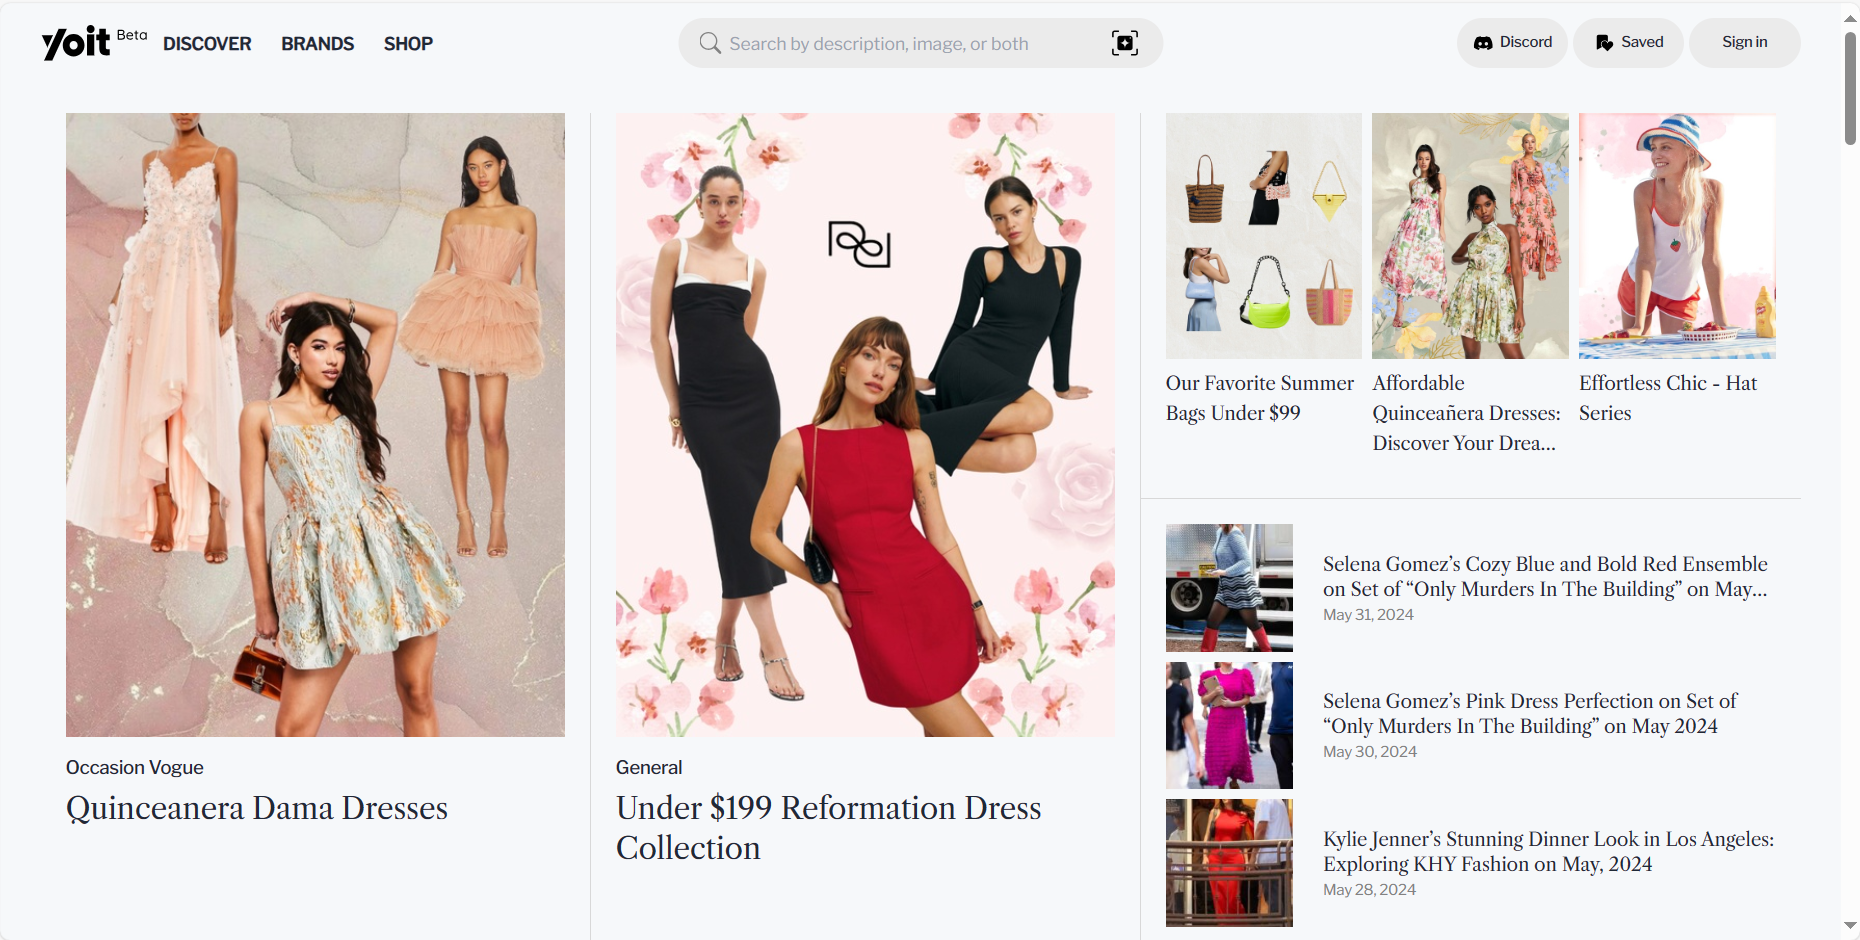The height and width of the screenshot is (940, 1860).
Task: Click the scrollbar down arrow
Action: (1850, 926)
